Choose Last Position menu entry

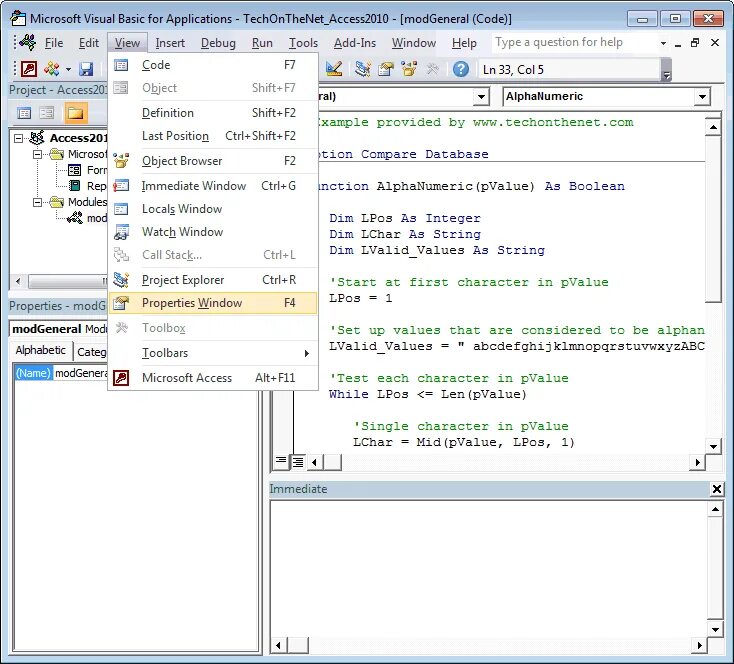tap(213, 136)
